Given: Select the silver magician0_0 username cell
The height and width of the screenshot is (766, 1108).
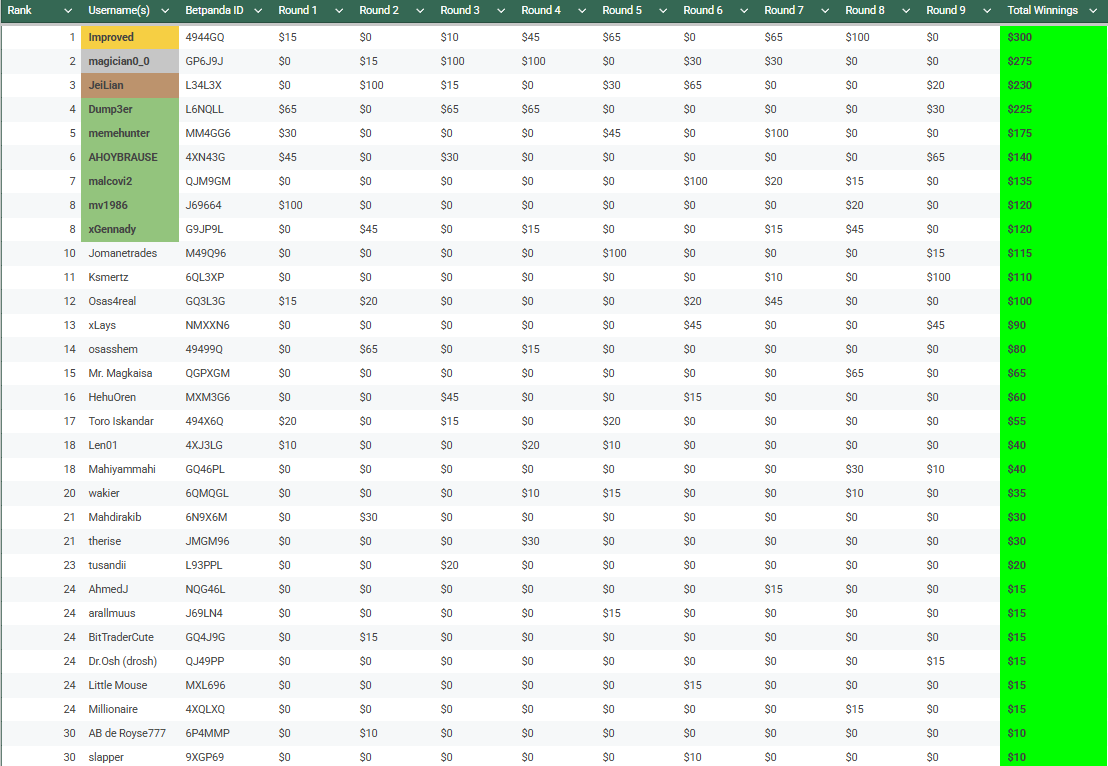Looking at the screenshot, I should click(130, 61).
